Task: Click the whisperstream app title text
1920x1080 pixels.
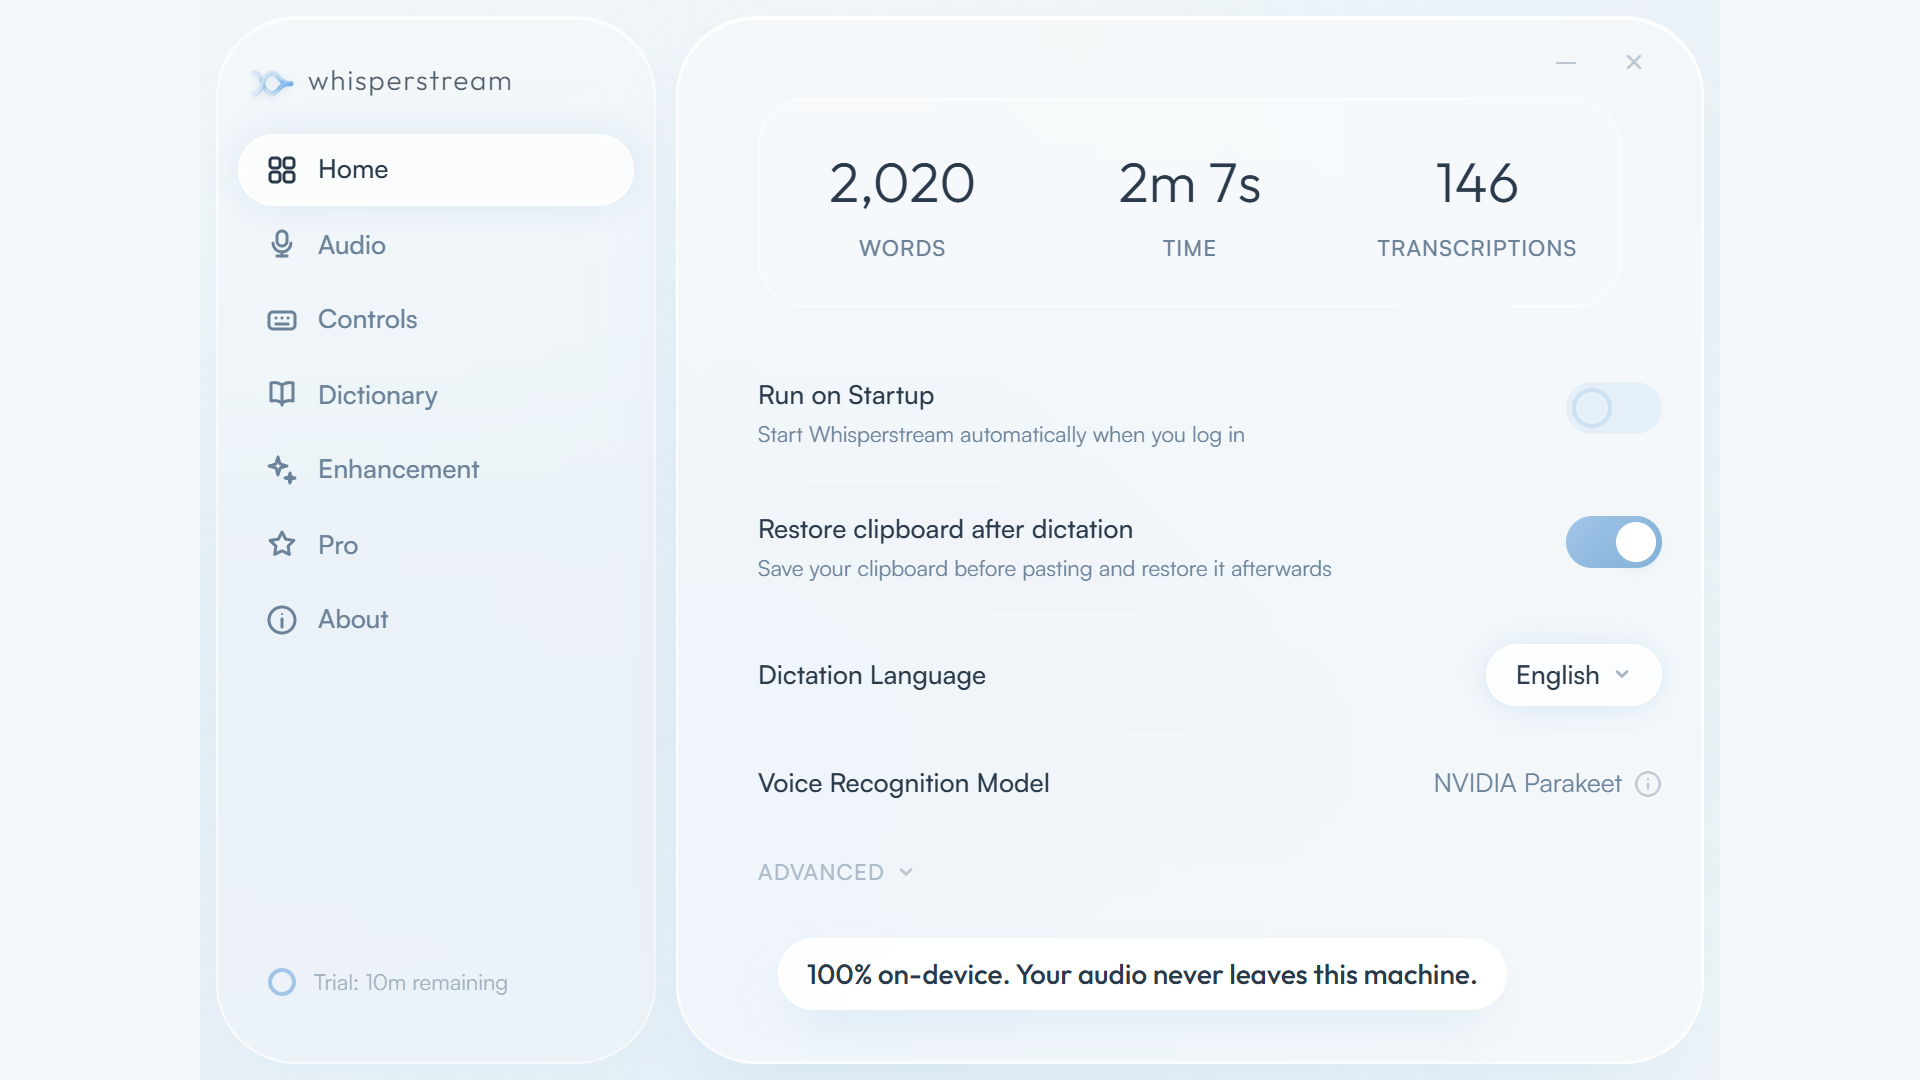Action: 410,81
